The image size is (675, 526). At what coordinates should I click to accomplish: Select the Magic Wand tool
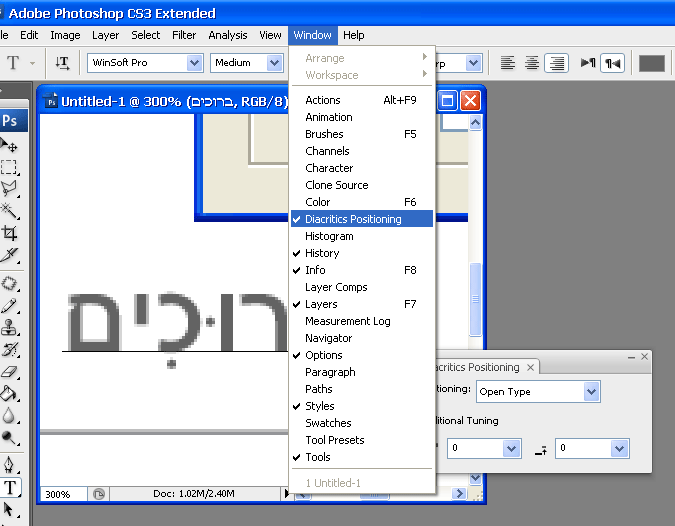point(9,210)
